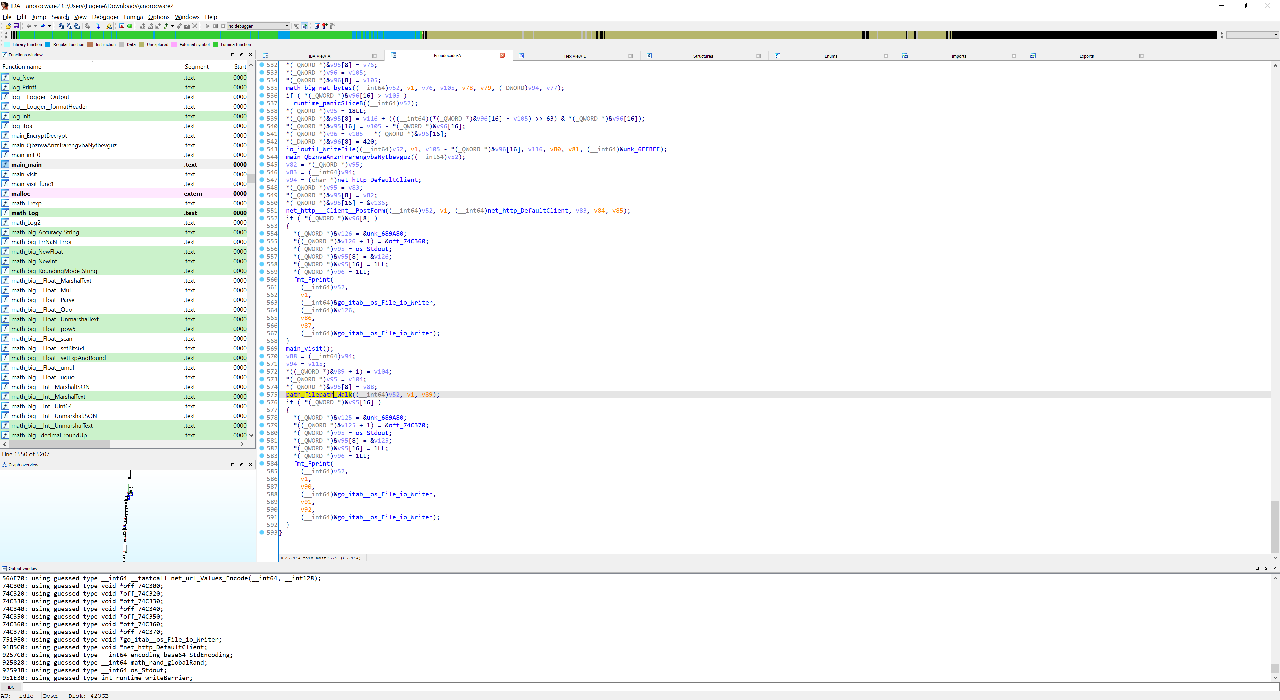The image size is (1280, 700).
Task: Click the binary search toolbar icon
Action: (x=109, y=26)
